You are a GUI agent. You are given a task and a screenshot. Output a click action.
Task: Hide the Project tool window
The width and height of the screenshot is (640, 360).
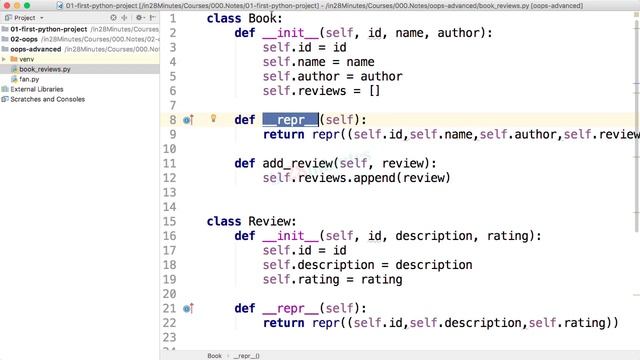pos(152,18)
